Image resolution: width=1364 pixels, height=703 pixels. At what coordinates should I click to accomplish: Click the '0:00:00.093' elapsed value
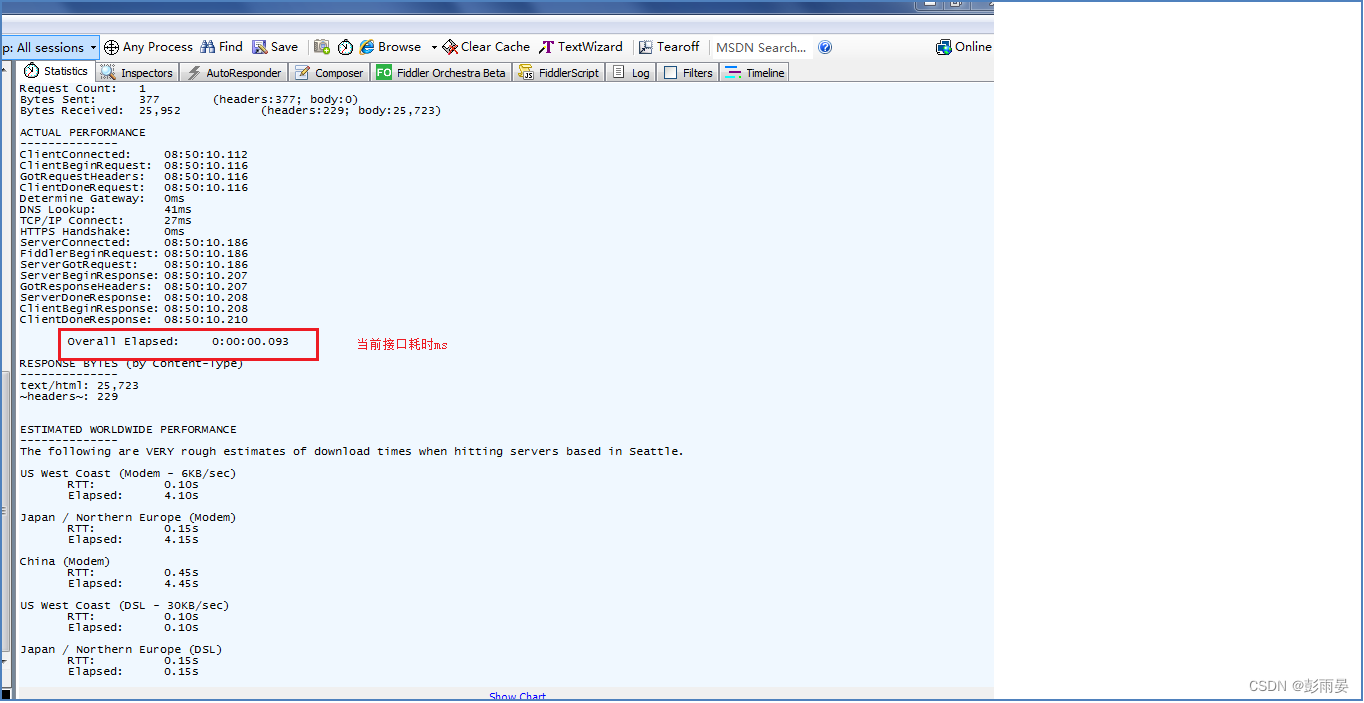[250, 342]
